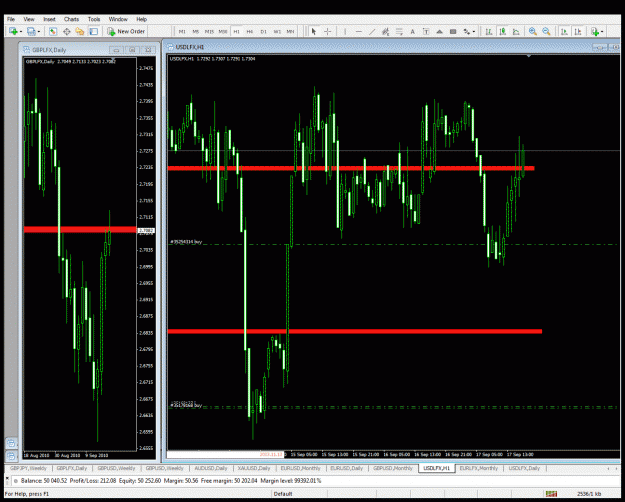Select the Rectangle shape tool
625x502 pixels.
[x=453, y=31]
